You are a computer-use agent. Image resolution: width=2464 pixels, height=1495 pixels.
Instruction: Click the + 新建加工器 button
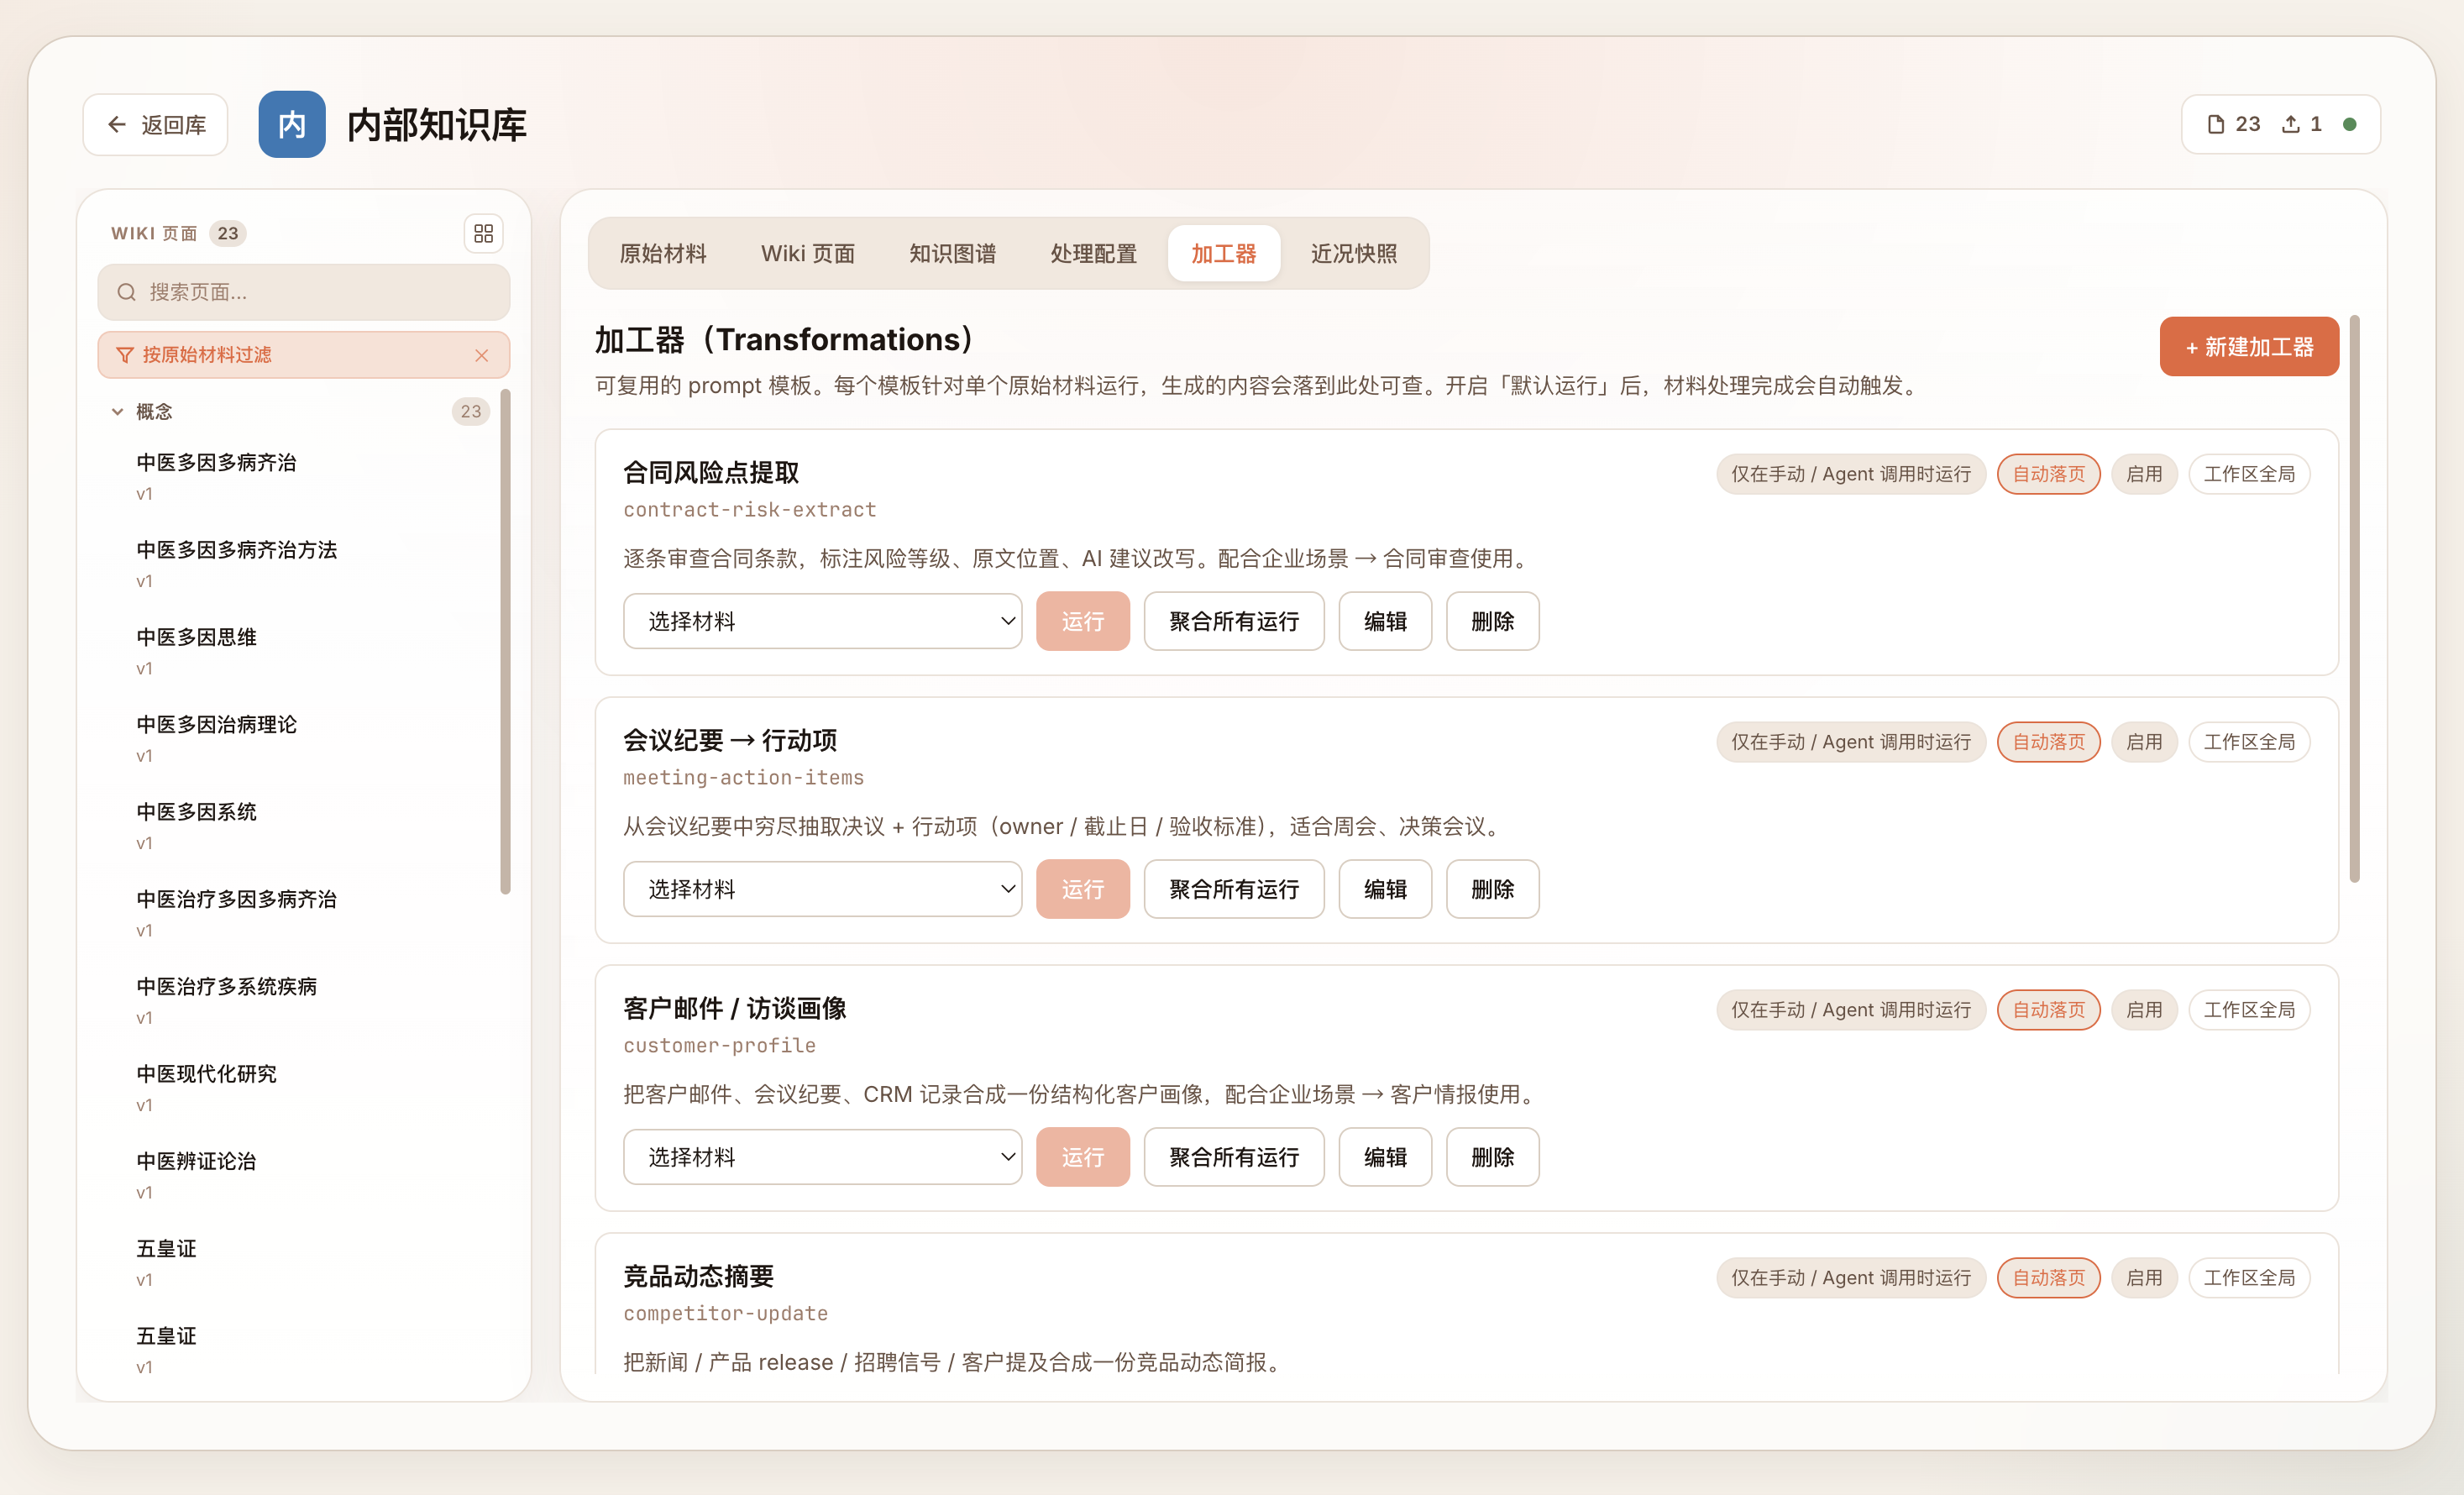2248,347
